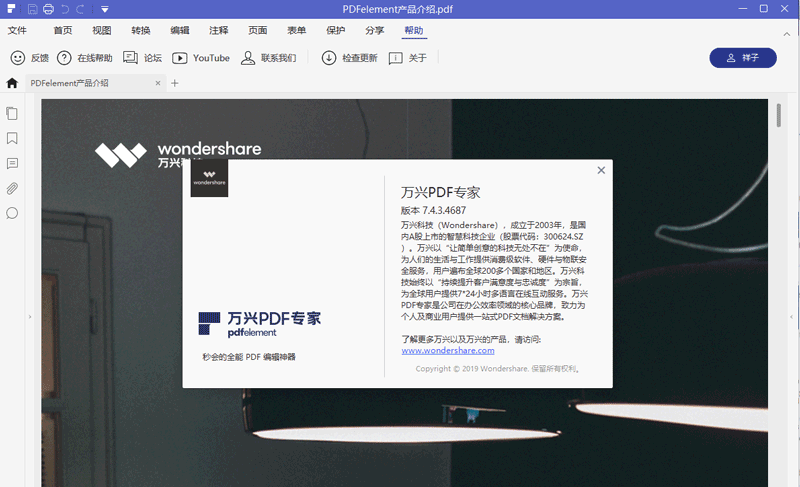Open the bookmarks panel icon
800x487 pixels.
coord(12,138)
